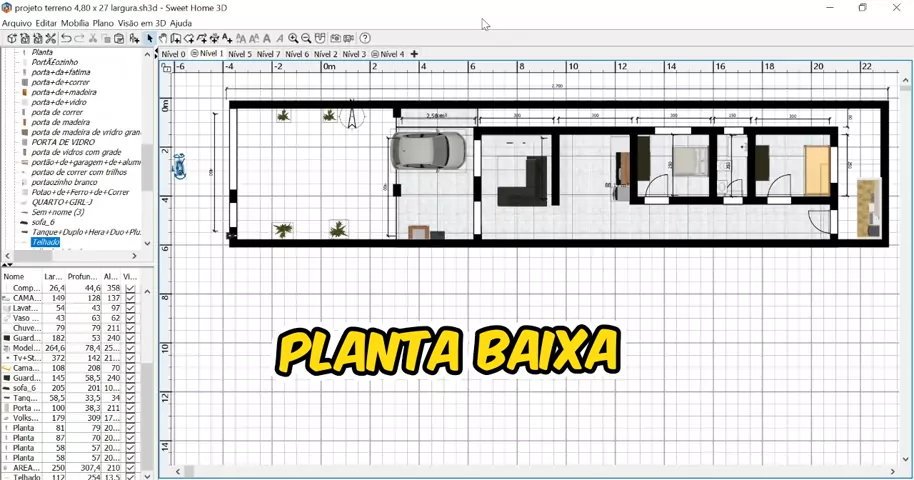Click the Add furniture icon
The height and width of the screenshot is (480, 914).
(x=134, y=39)
